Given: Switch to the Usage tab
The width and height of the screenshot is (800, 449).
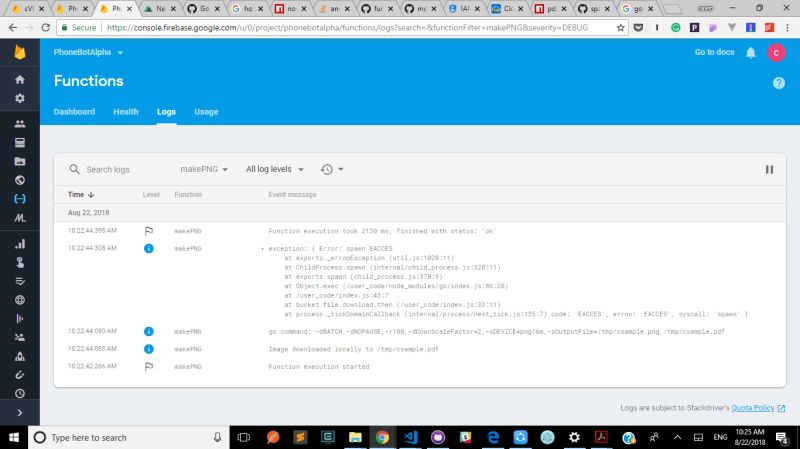Looking at the screenshot, I should pyautogui.click(x=206, y=112).
